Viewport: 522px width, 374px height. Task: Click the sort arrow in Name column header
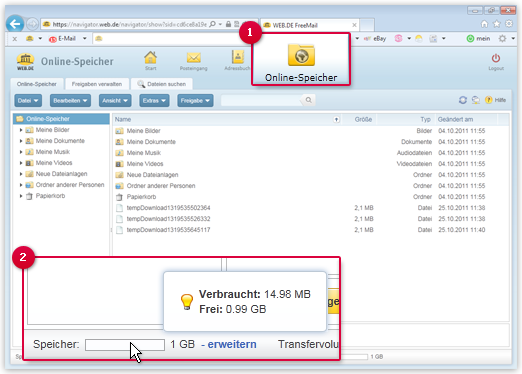336,120
